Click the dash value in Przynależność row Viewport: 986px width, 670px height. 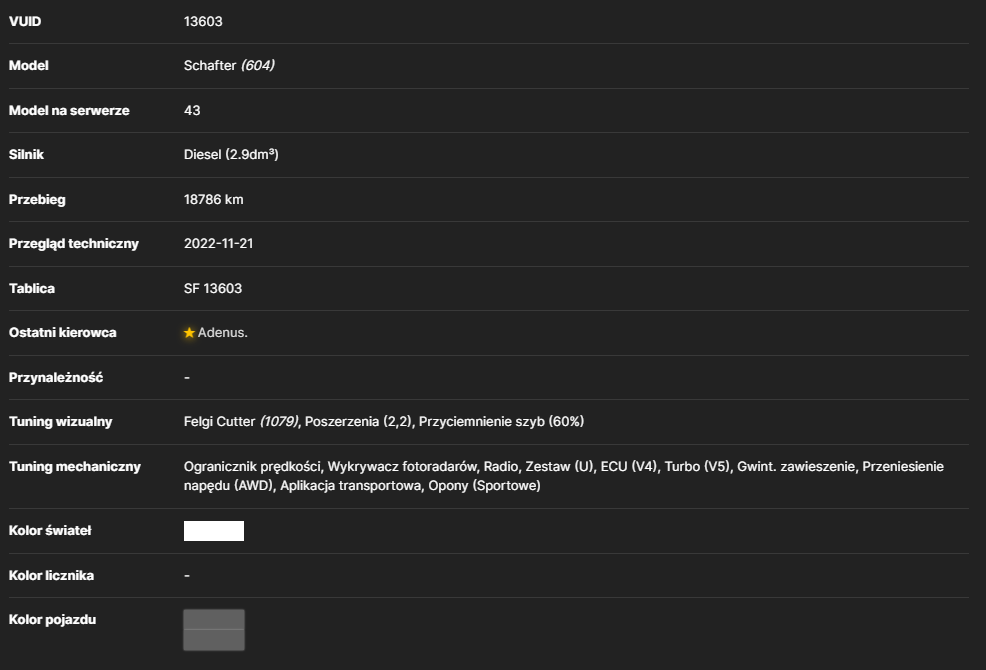coord(187,377)
